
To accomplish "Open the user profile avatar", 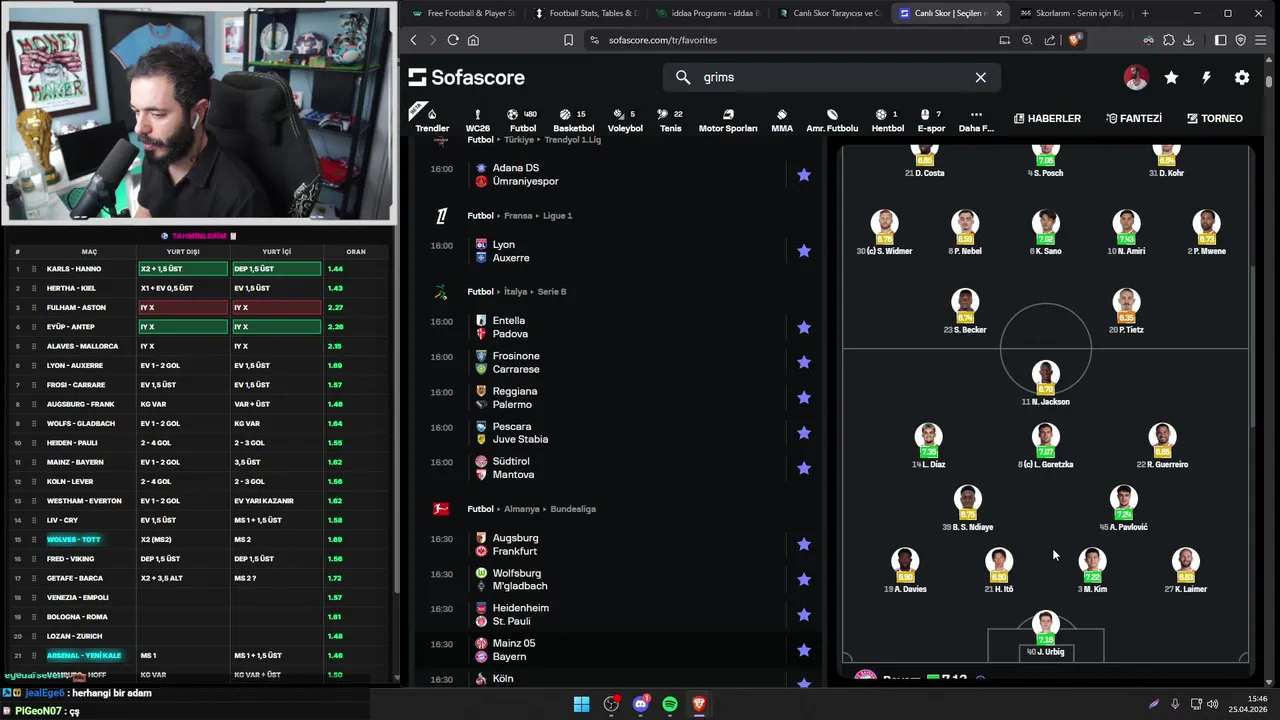I will pos(1136,77).
